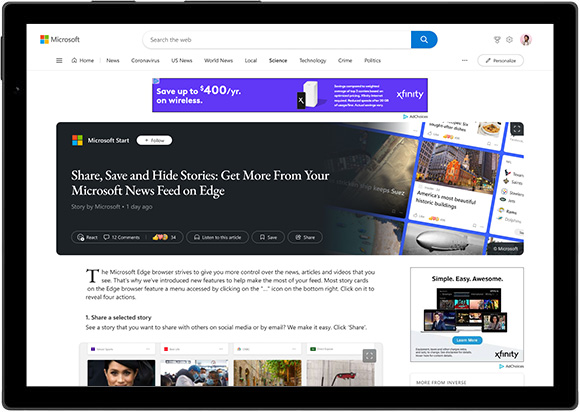This screenshot has width=580, height=412.
Task: Follow Microsoft Start
Action: (x=154, y=140)
